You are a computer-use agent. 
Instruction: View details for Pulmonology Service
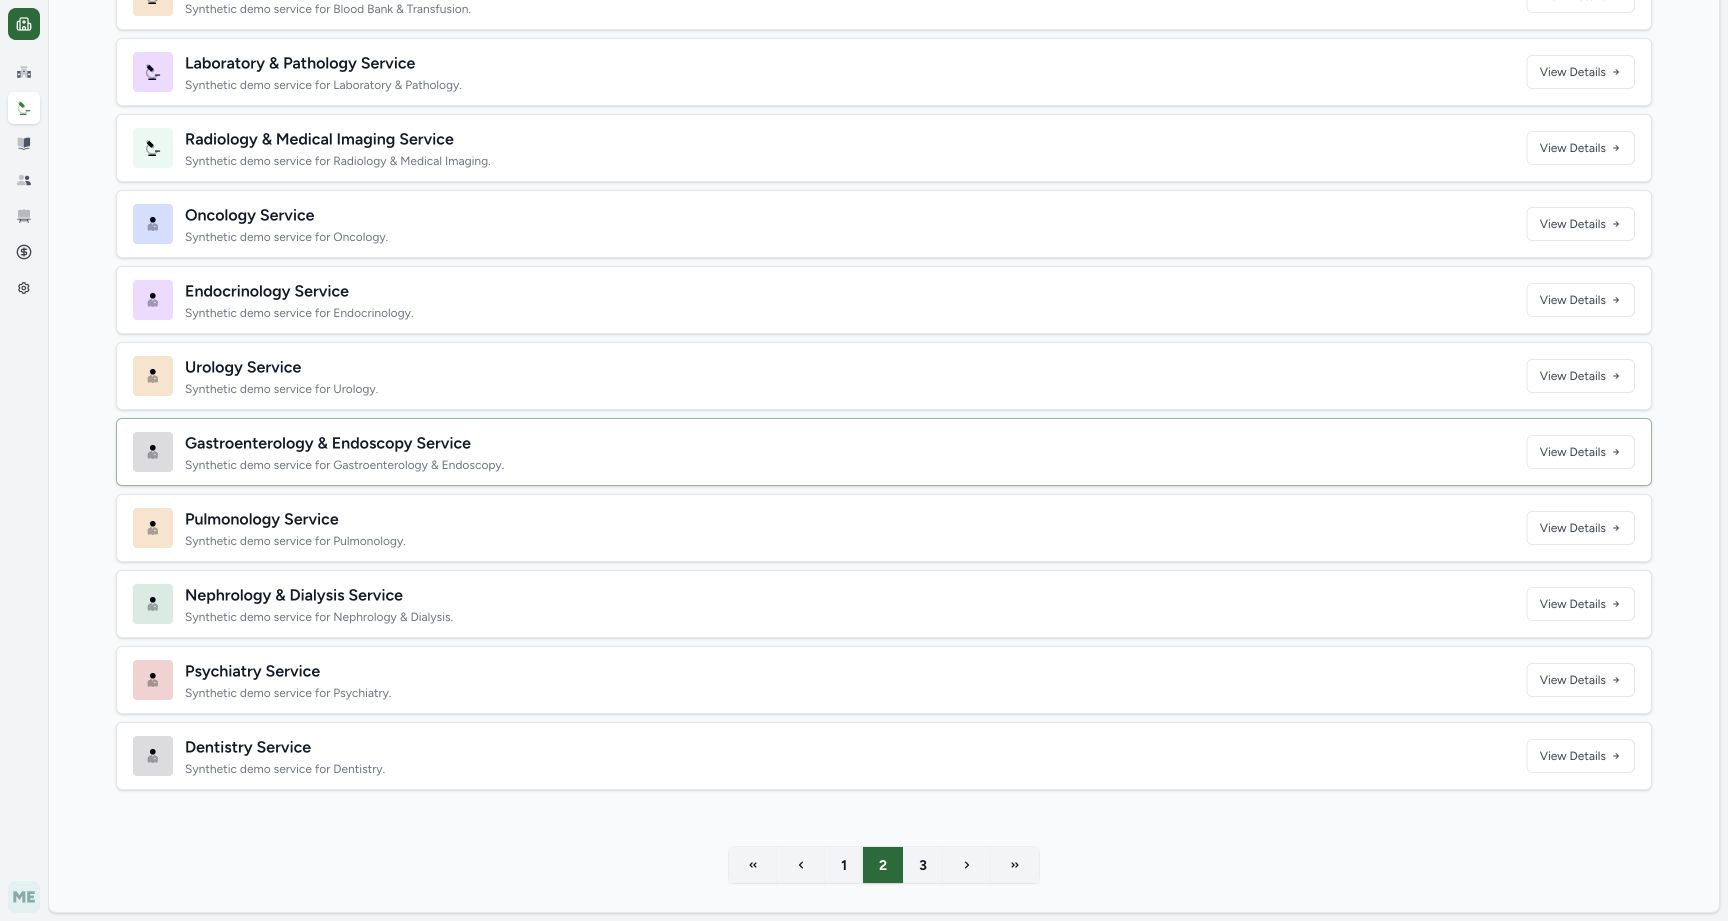1580,528
